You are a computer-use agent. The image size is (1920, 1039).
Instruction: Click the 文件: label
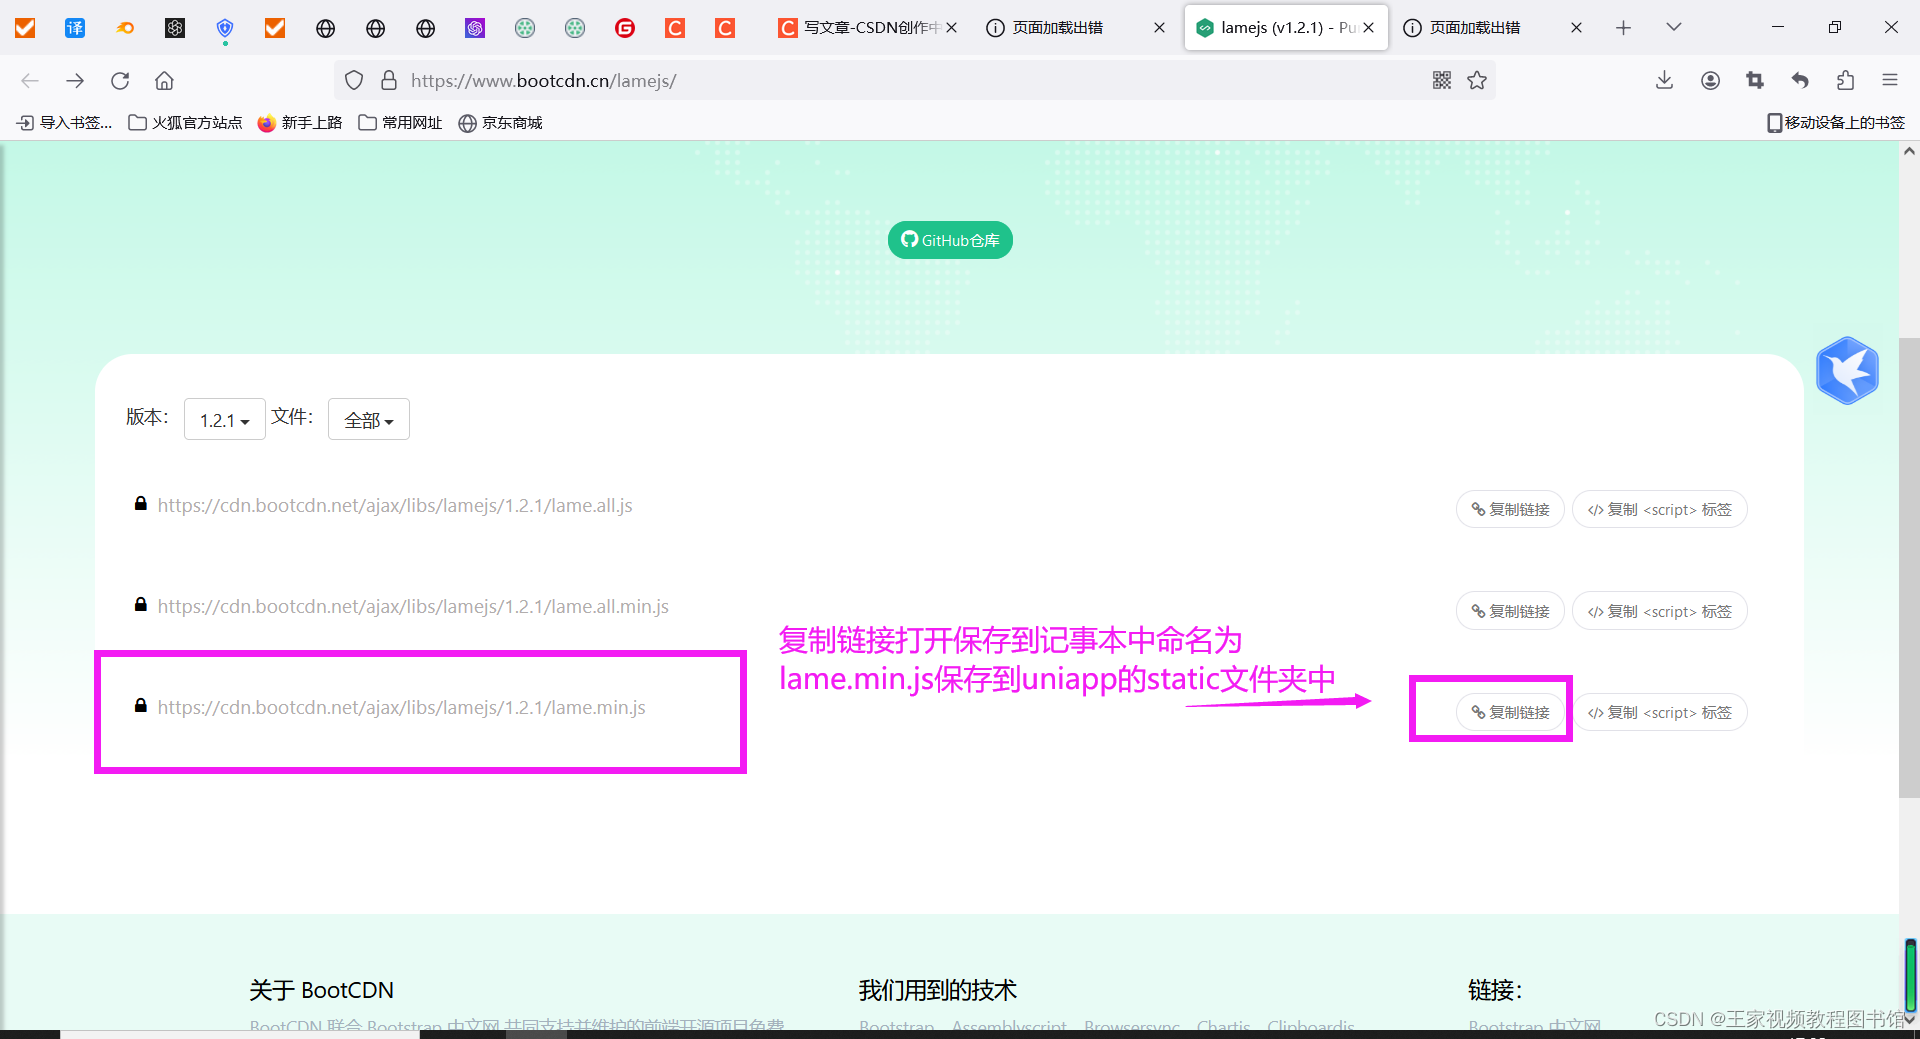coord(292,416)
